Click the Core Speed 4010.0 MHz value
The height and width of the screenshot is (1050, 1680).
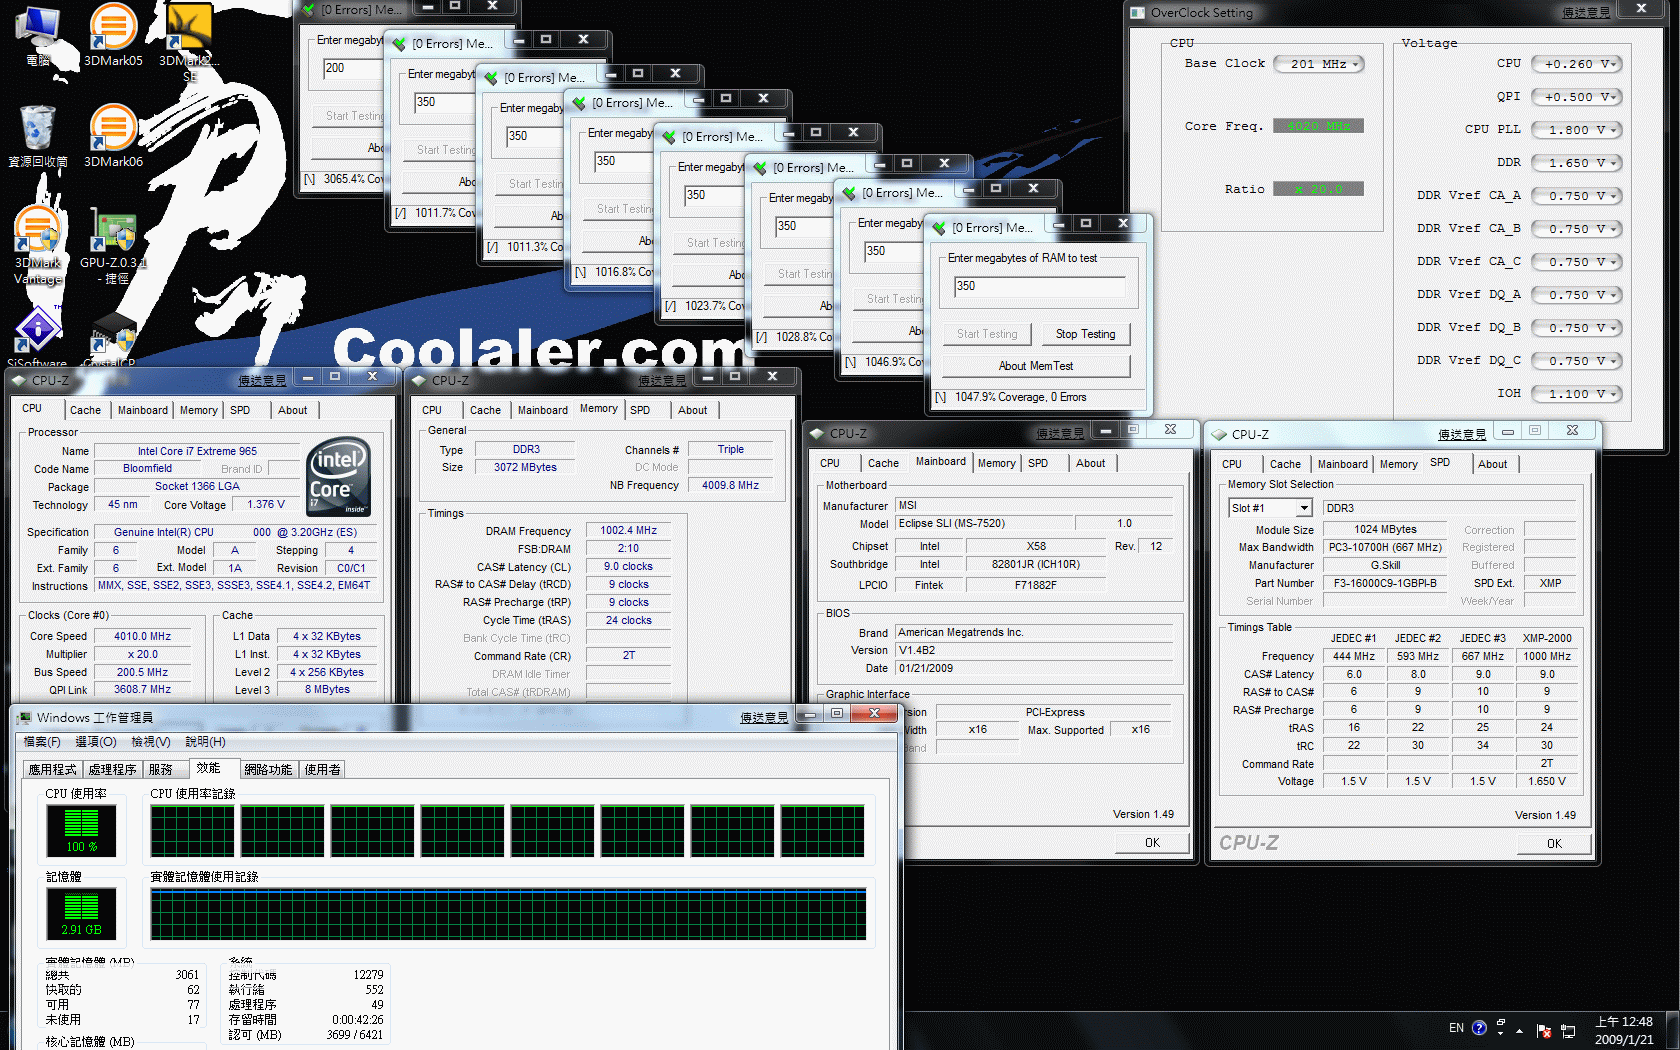click(142, 637)
